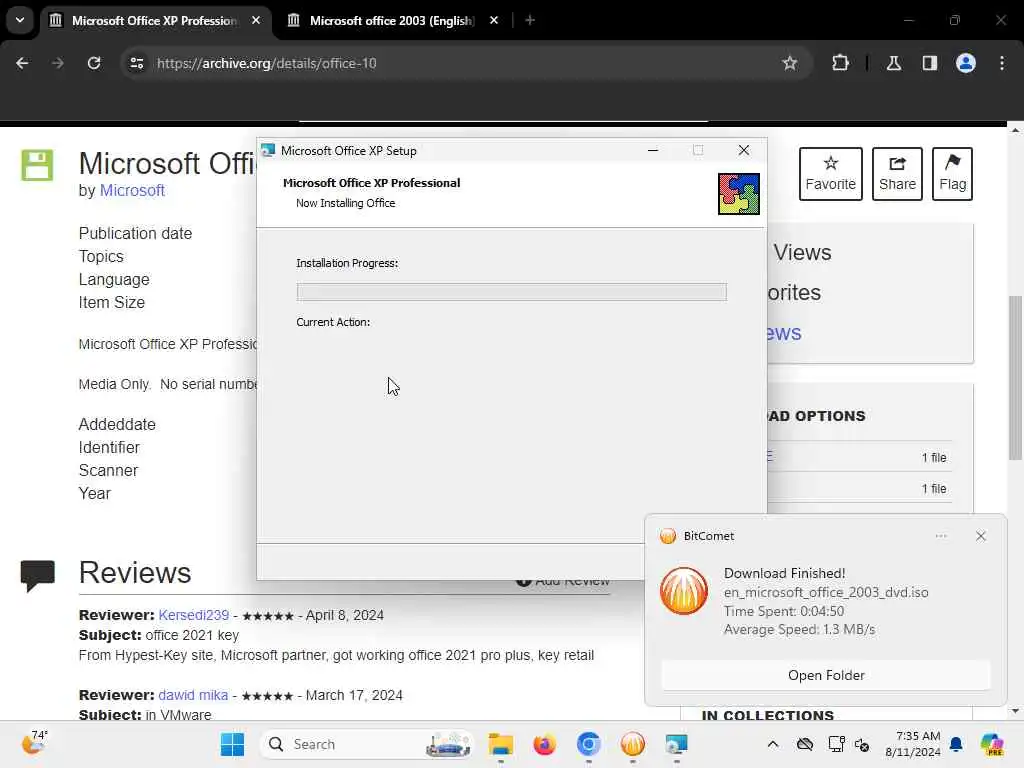Click the Views stat text
This screenshot has height=768, width=1024.
pyautogui.click(x=802, y=253)
